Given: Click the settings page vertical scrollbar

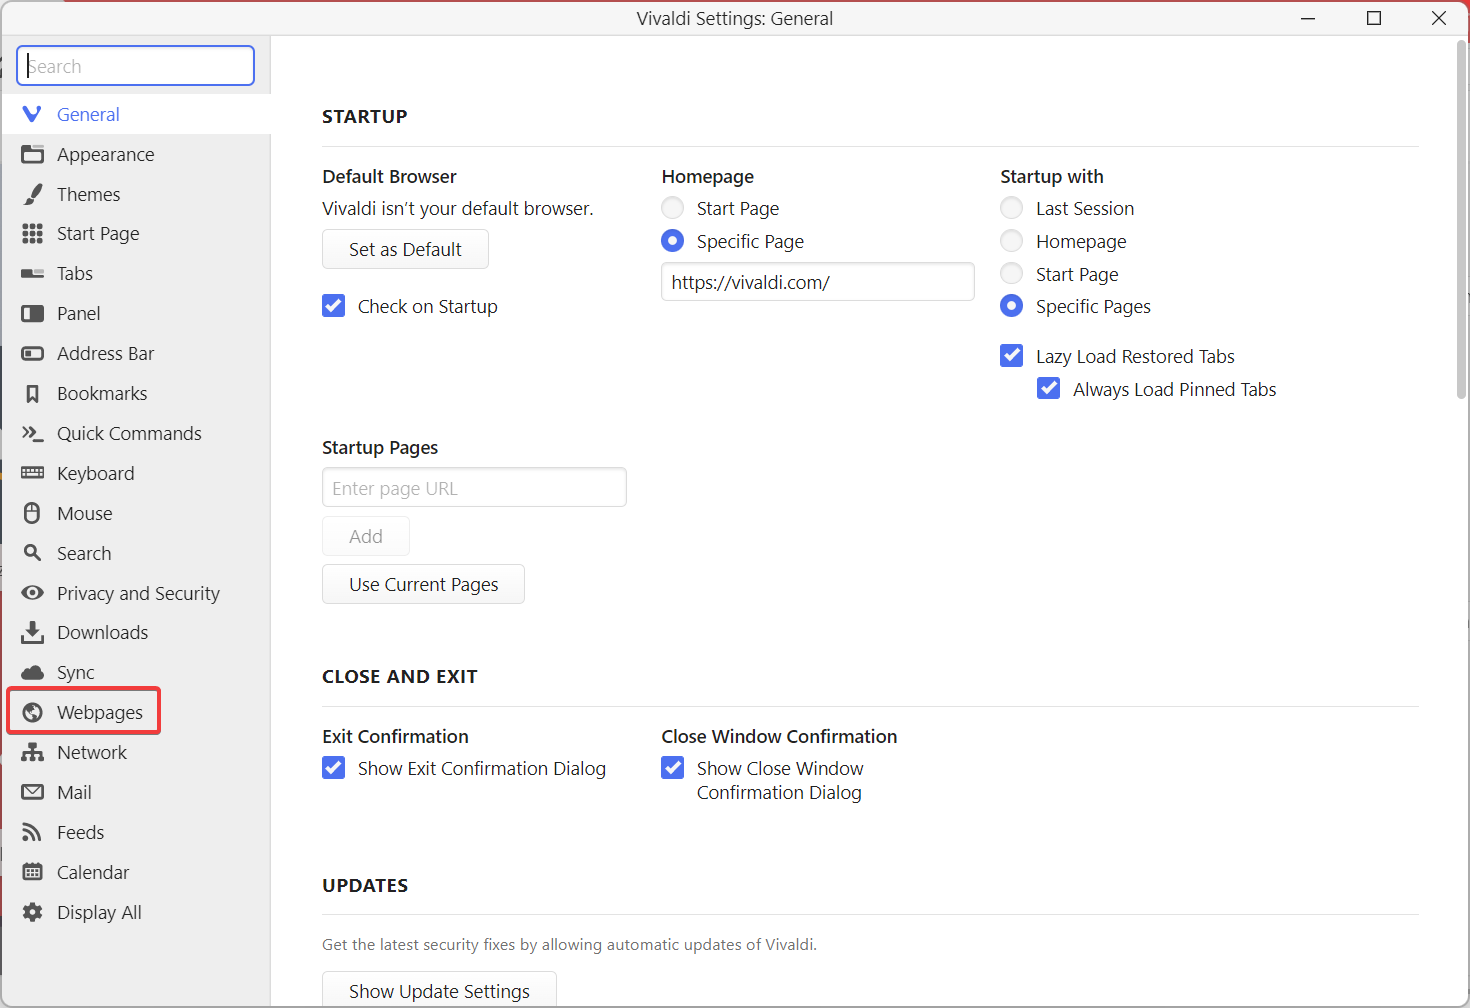Looking at the screenshot, I should pos(1462,220).
